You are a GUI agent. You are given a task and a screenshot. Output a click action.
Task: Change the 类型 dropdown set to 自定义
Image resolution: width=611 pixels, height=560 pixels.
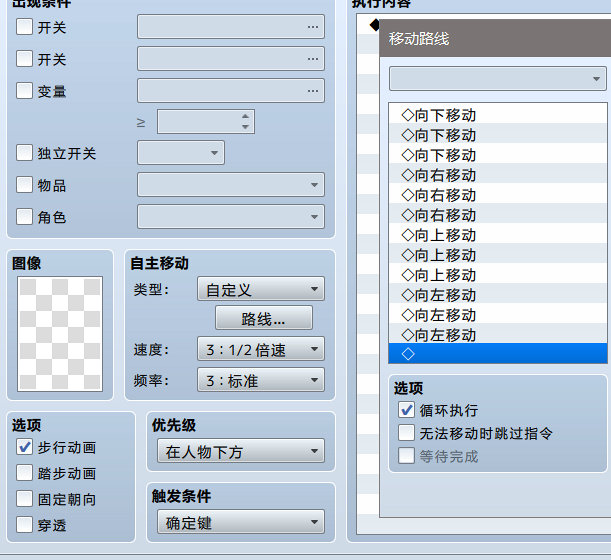click(261, 289)
